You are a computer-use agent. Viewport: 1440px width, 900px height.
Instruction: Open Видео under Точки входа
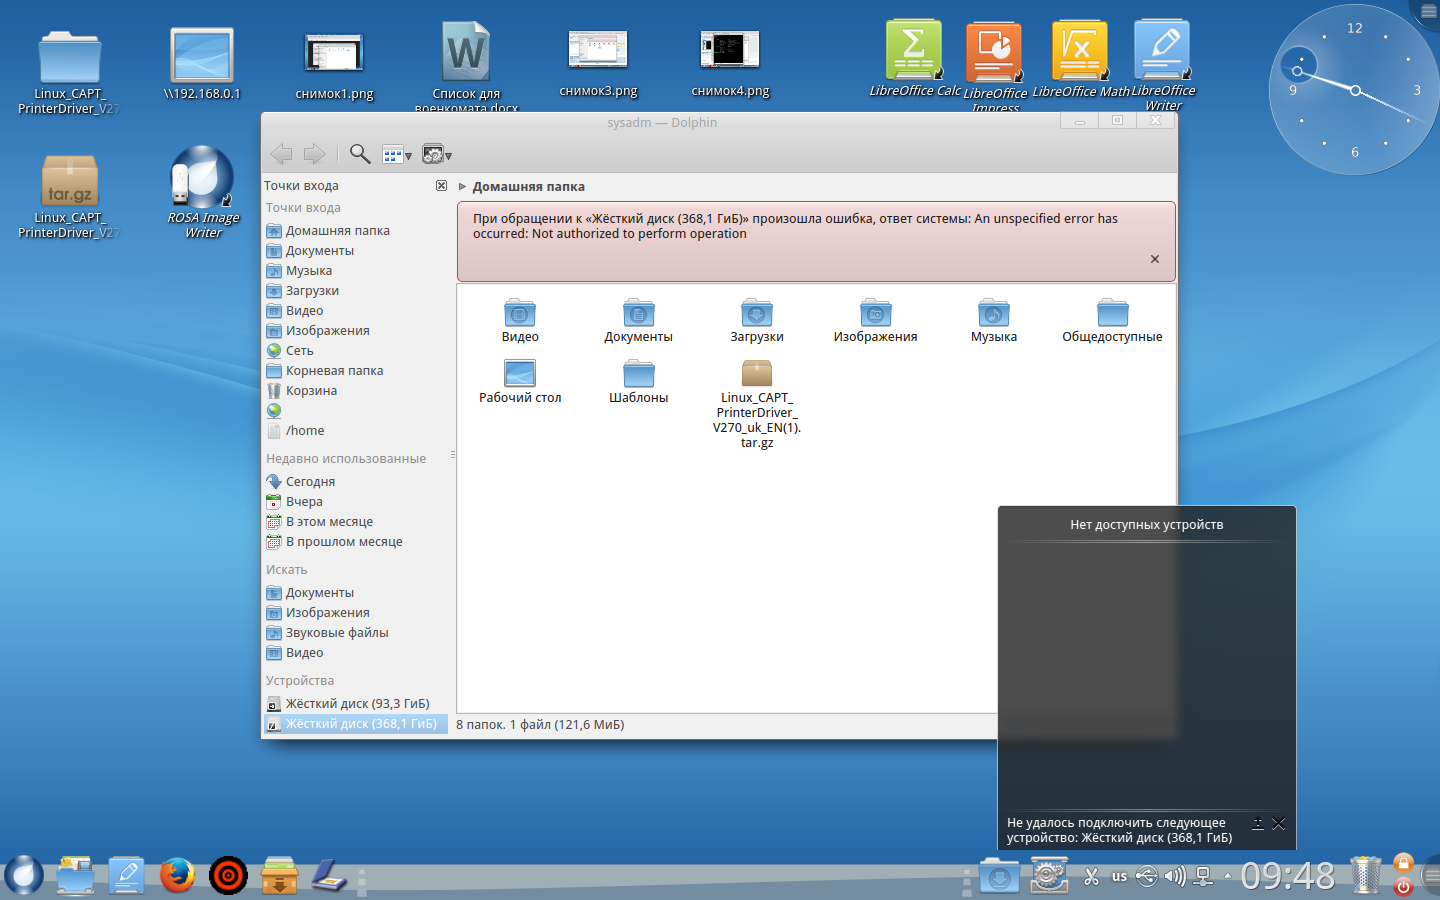tap(356, 311)
